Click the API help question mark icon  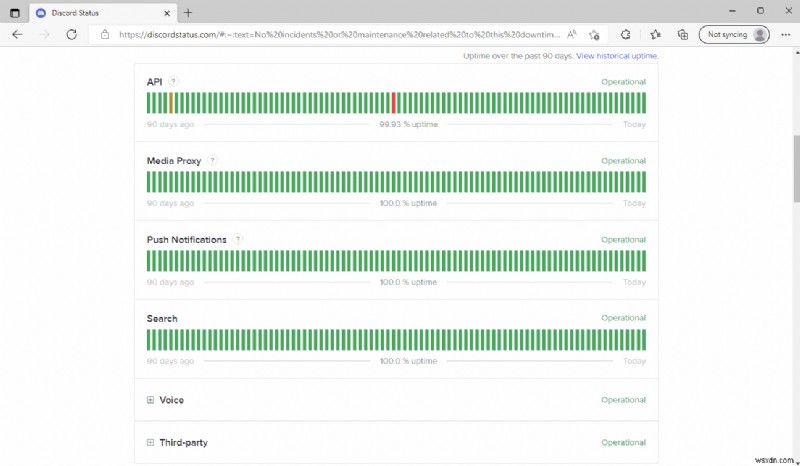(x=173, y=81)
